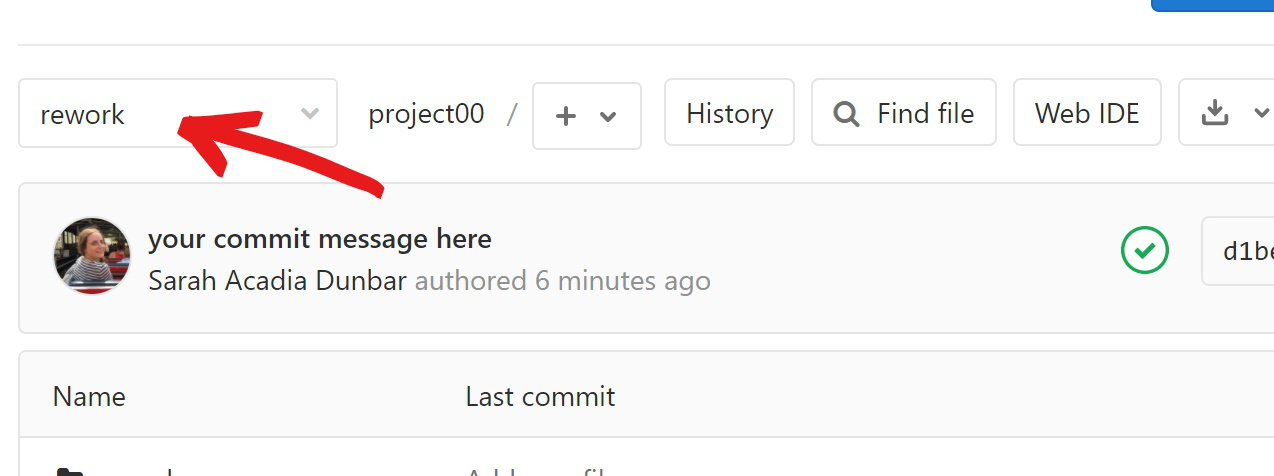Go to the project00 breadcrumb
This screenshot has height=476, width=1274.
coord(426,114)
